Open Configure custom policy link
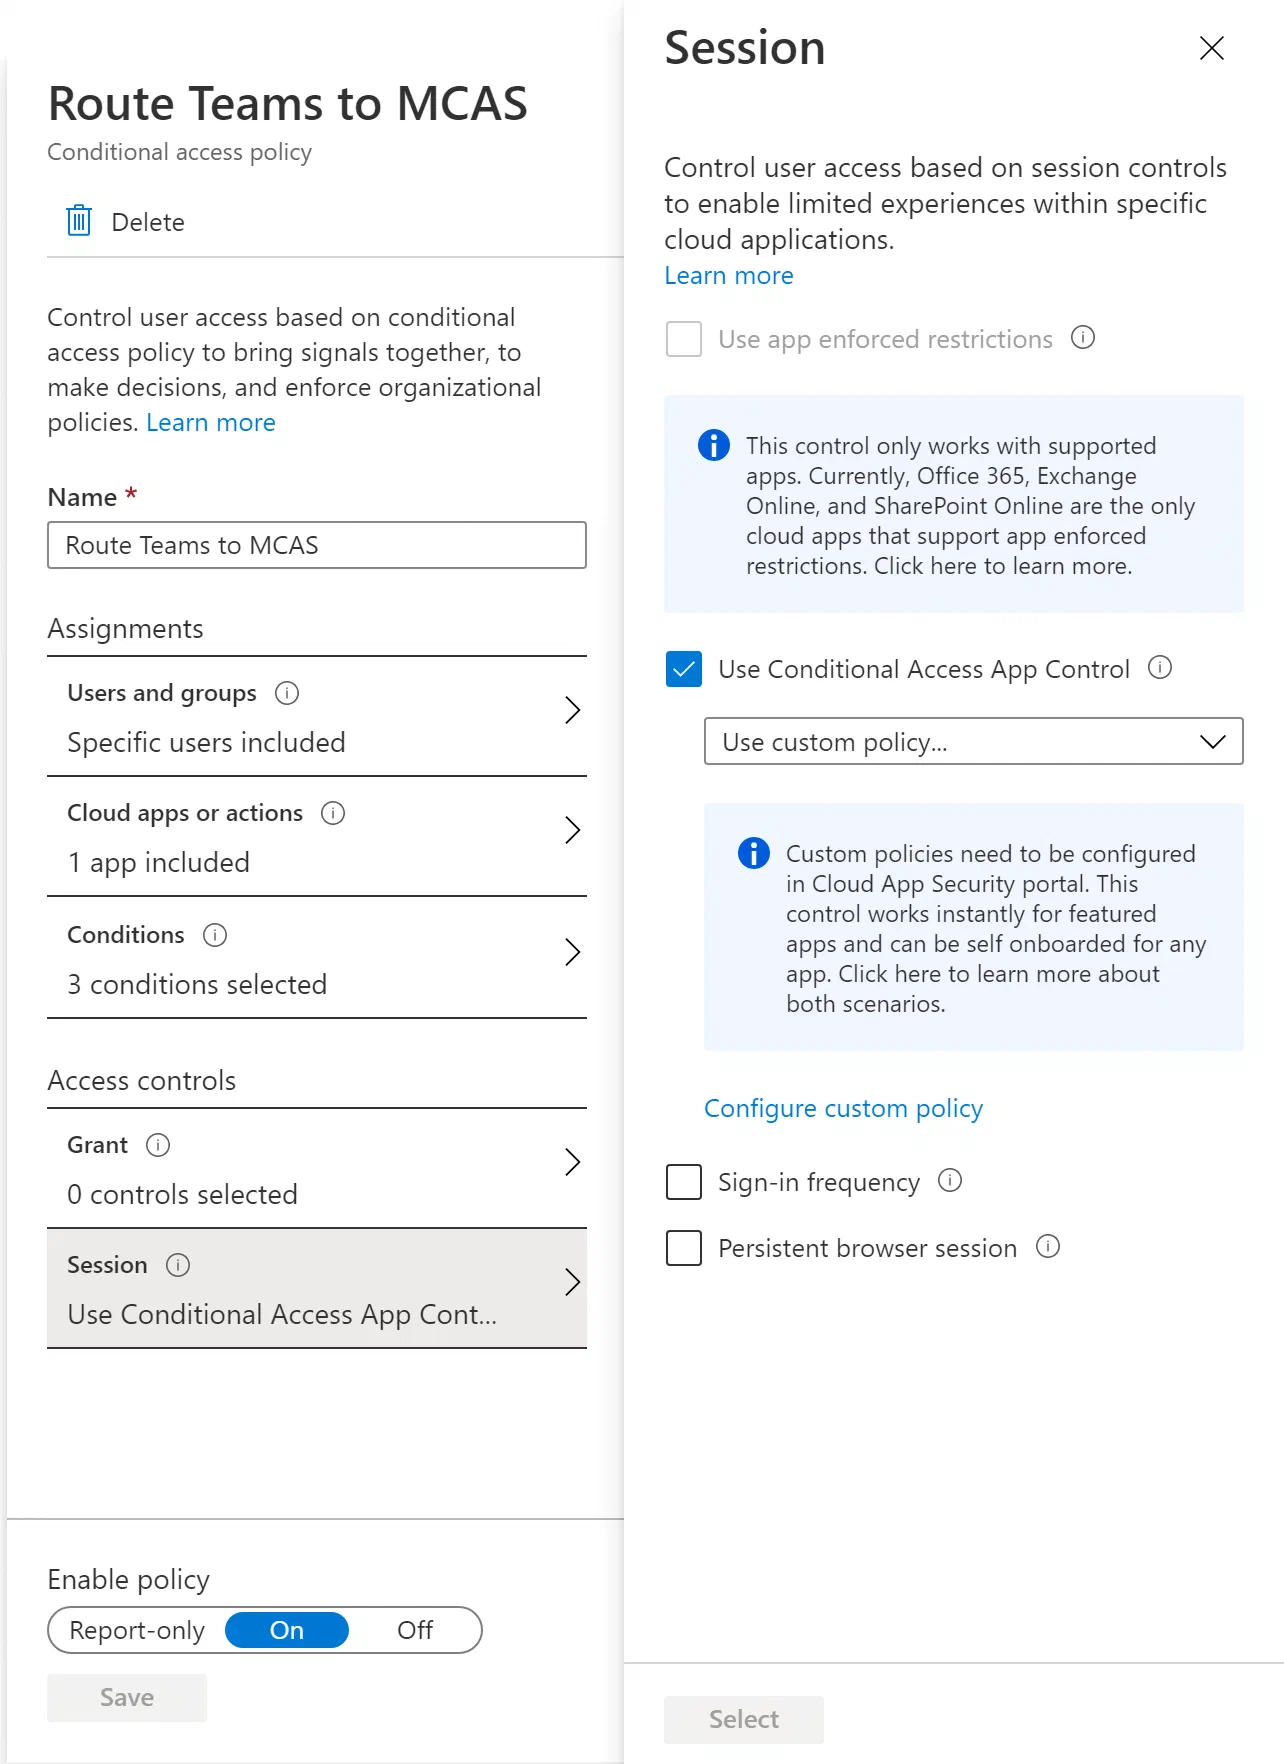The width and height of the screenshot is (1284, 1764). [x=843, y=1108]
